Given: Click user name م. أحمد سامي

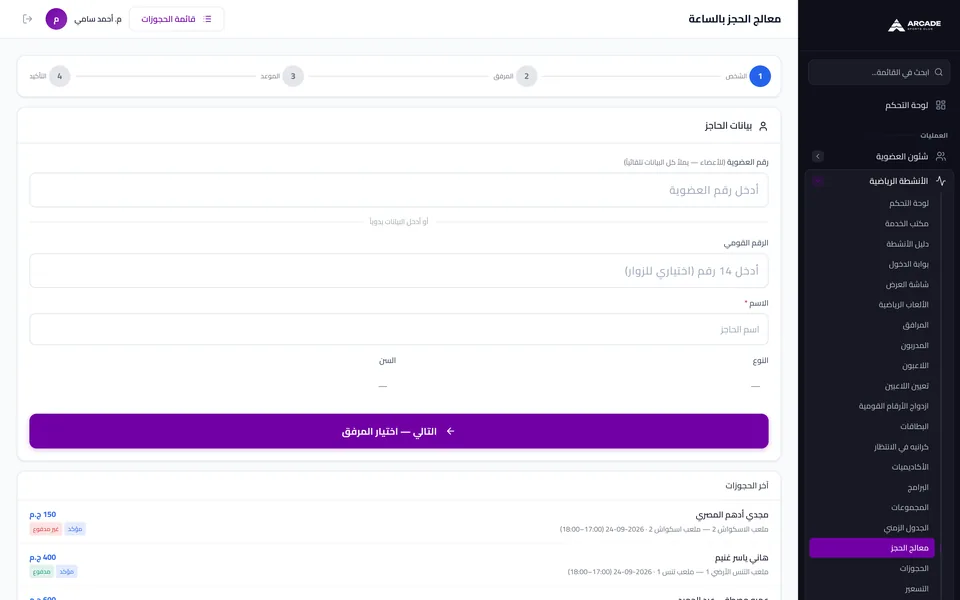Looking at the screenshot, I should tap(98, 19).
